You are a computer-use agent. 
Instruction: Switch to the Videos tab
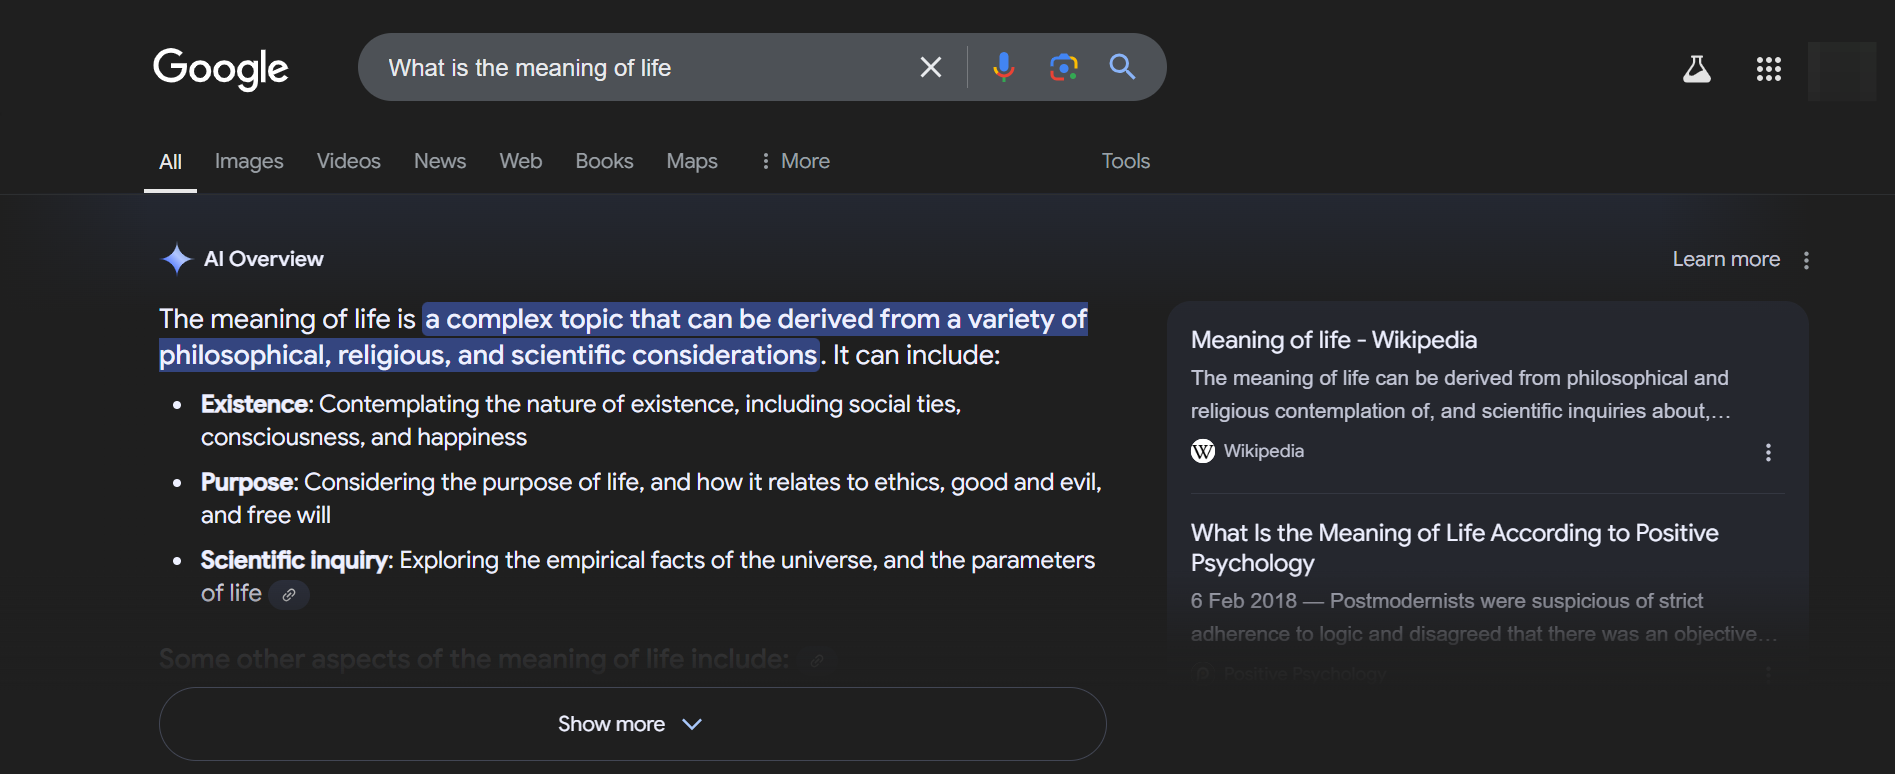coord(348,161)
